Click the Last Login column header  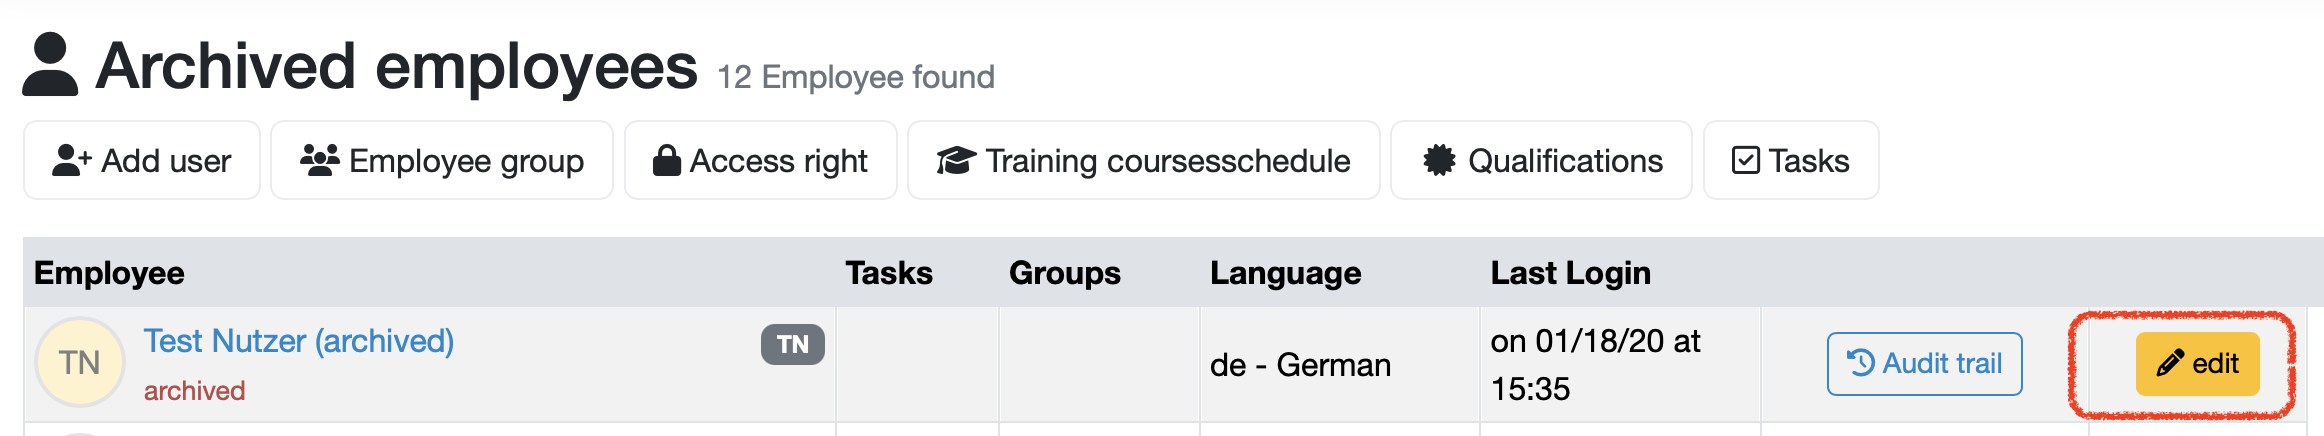(x=1570, y=273)
